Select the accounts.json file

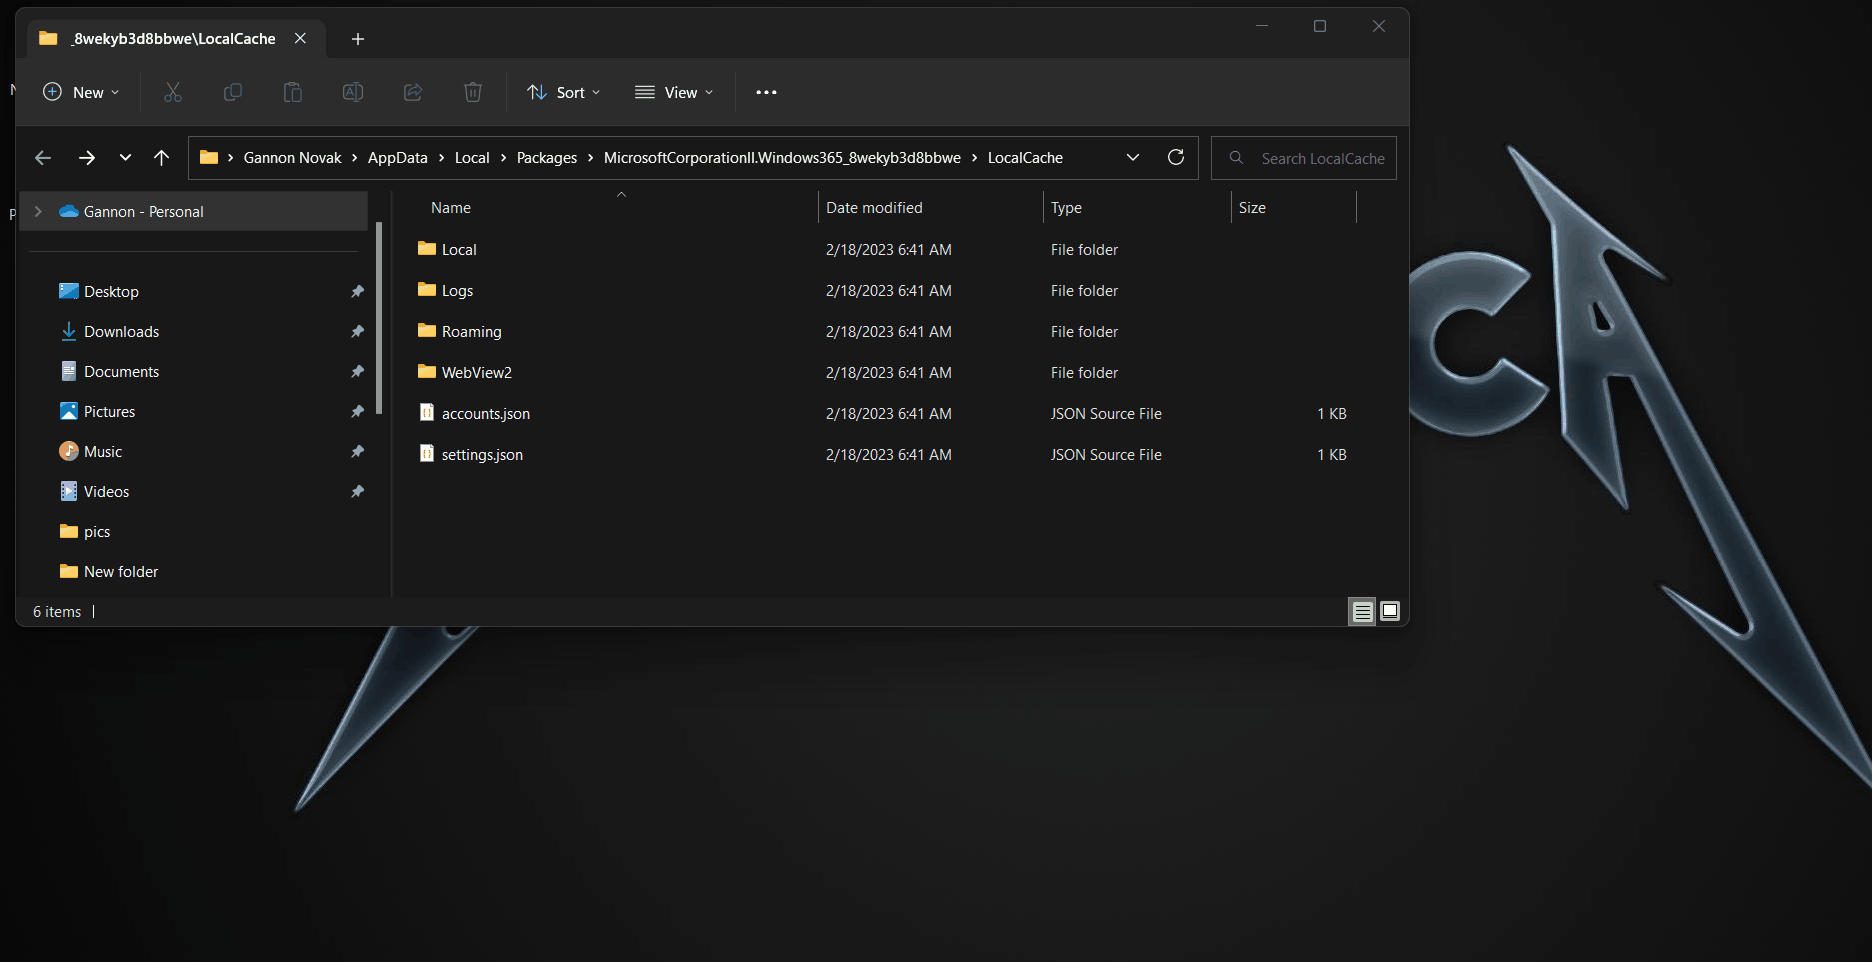coord(486,414)
